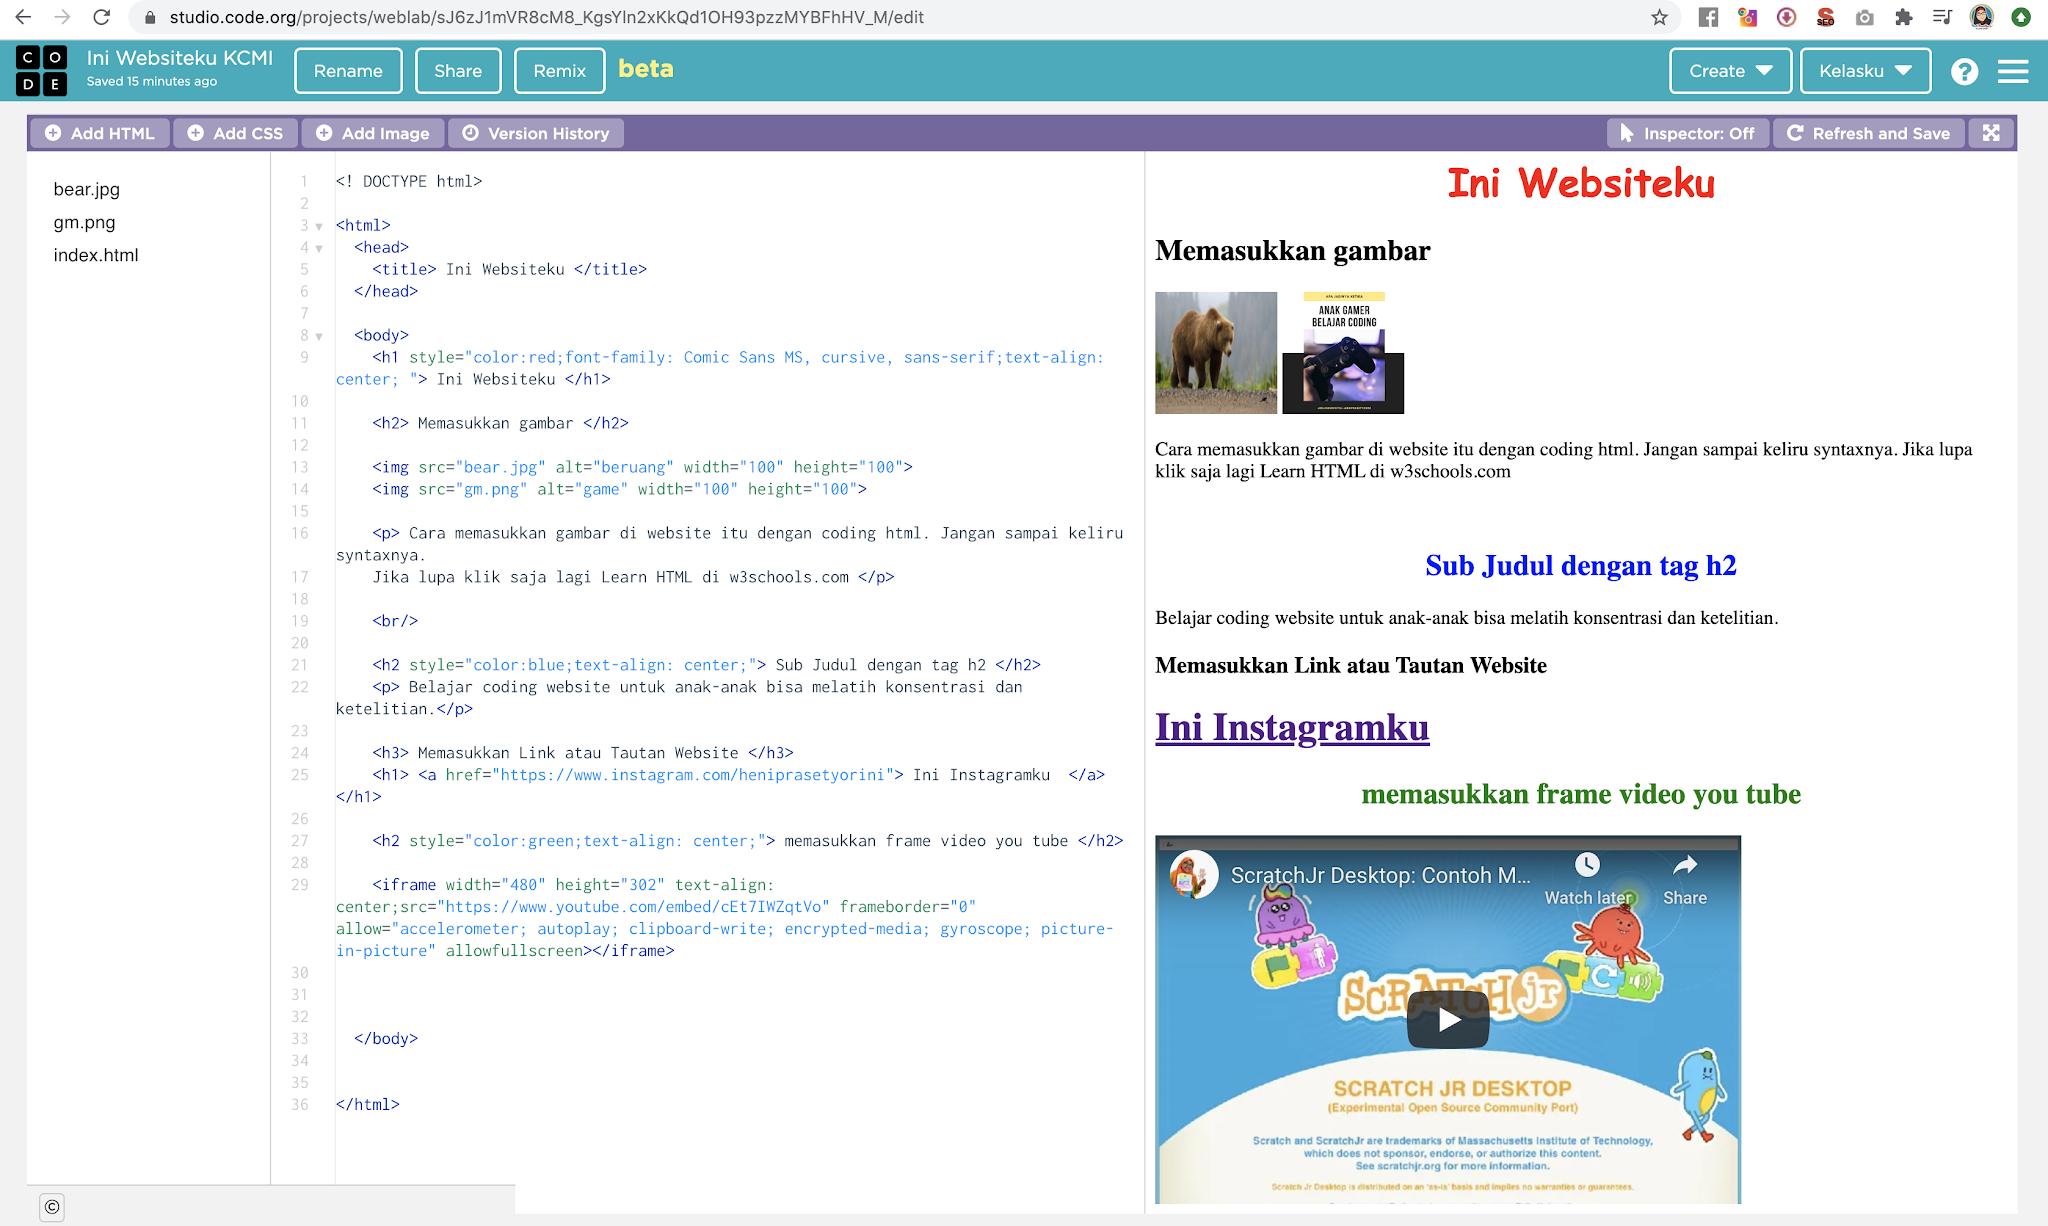Open browser extensions puzzle icon
This screenshot has width=2048, height=1226.
[1903, 17]
